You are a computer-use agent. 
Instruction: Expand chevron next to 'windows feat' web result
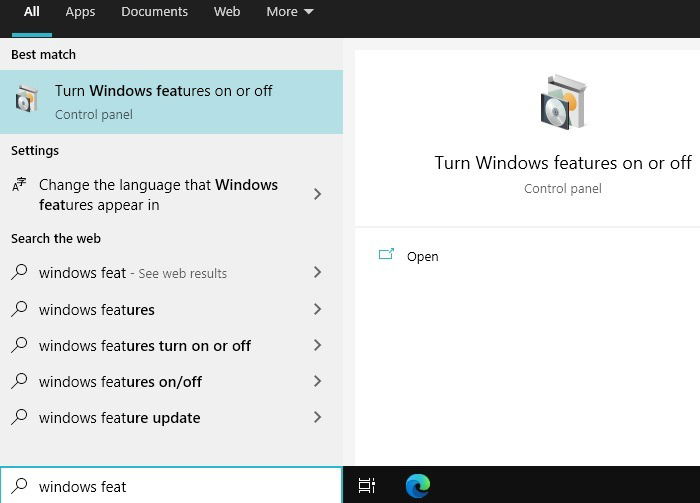(317, 272)
